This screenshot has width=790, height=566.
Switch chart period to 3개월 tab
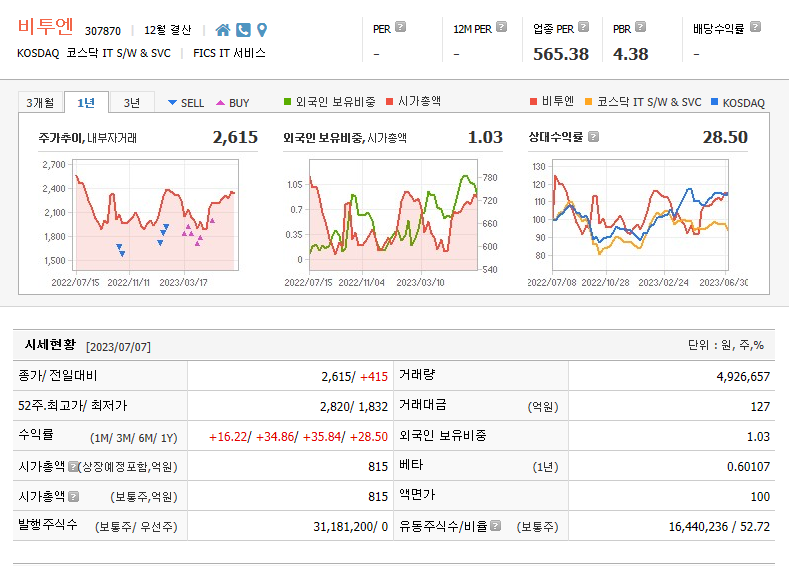(x=40, y=103)
